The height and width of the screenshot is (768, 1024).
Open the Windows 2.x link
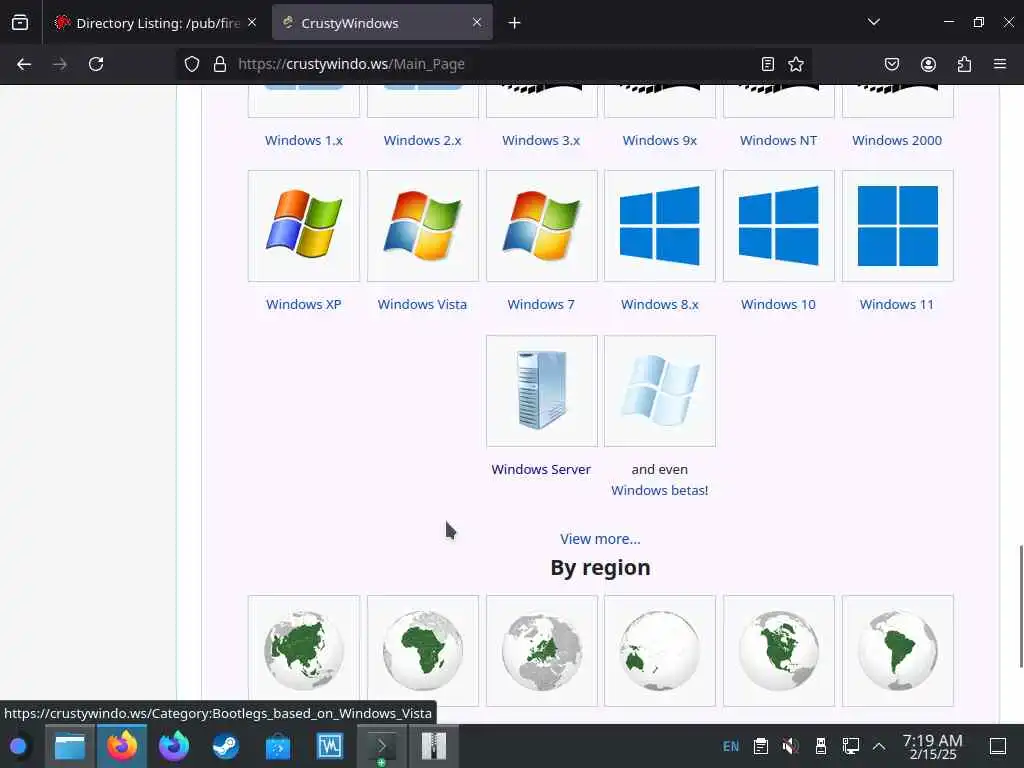click(x=423, y=140)
